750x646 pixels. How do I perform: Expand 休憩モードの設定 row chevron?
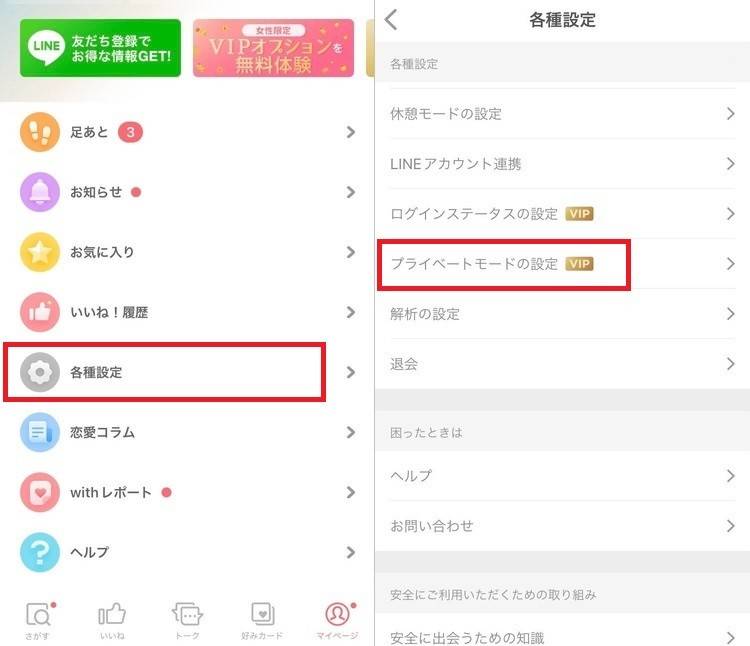730,114
